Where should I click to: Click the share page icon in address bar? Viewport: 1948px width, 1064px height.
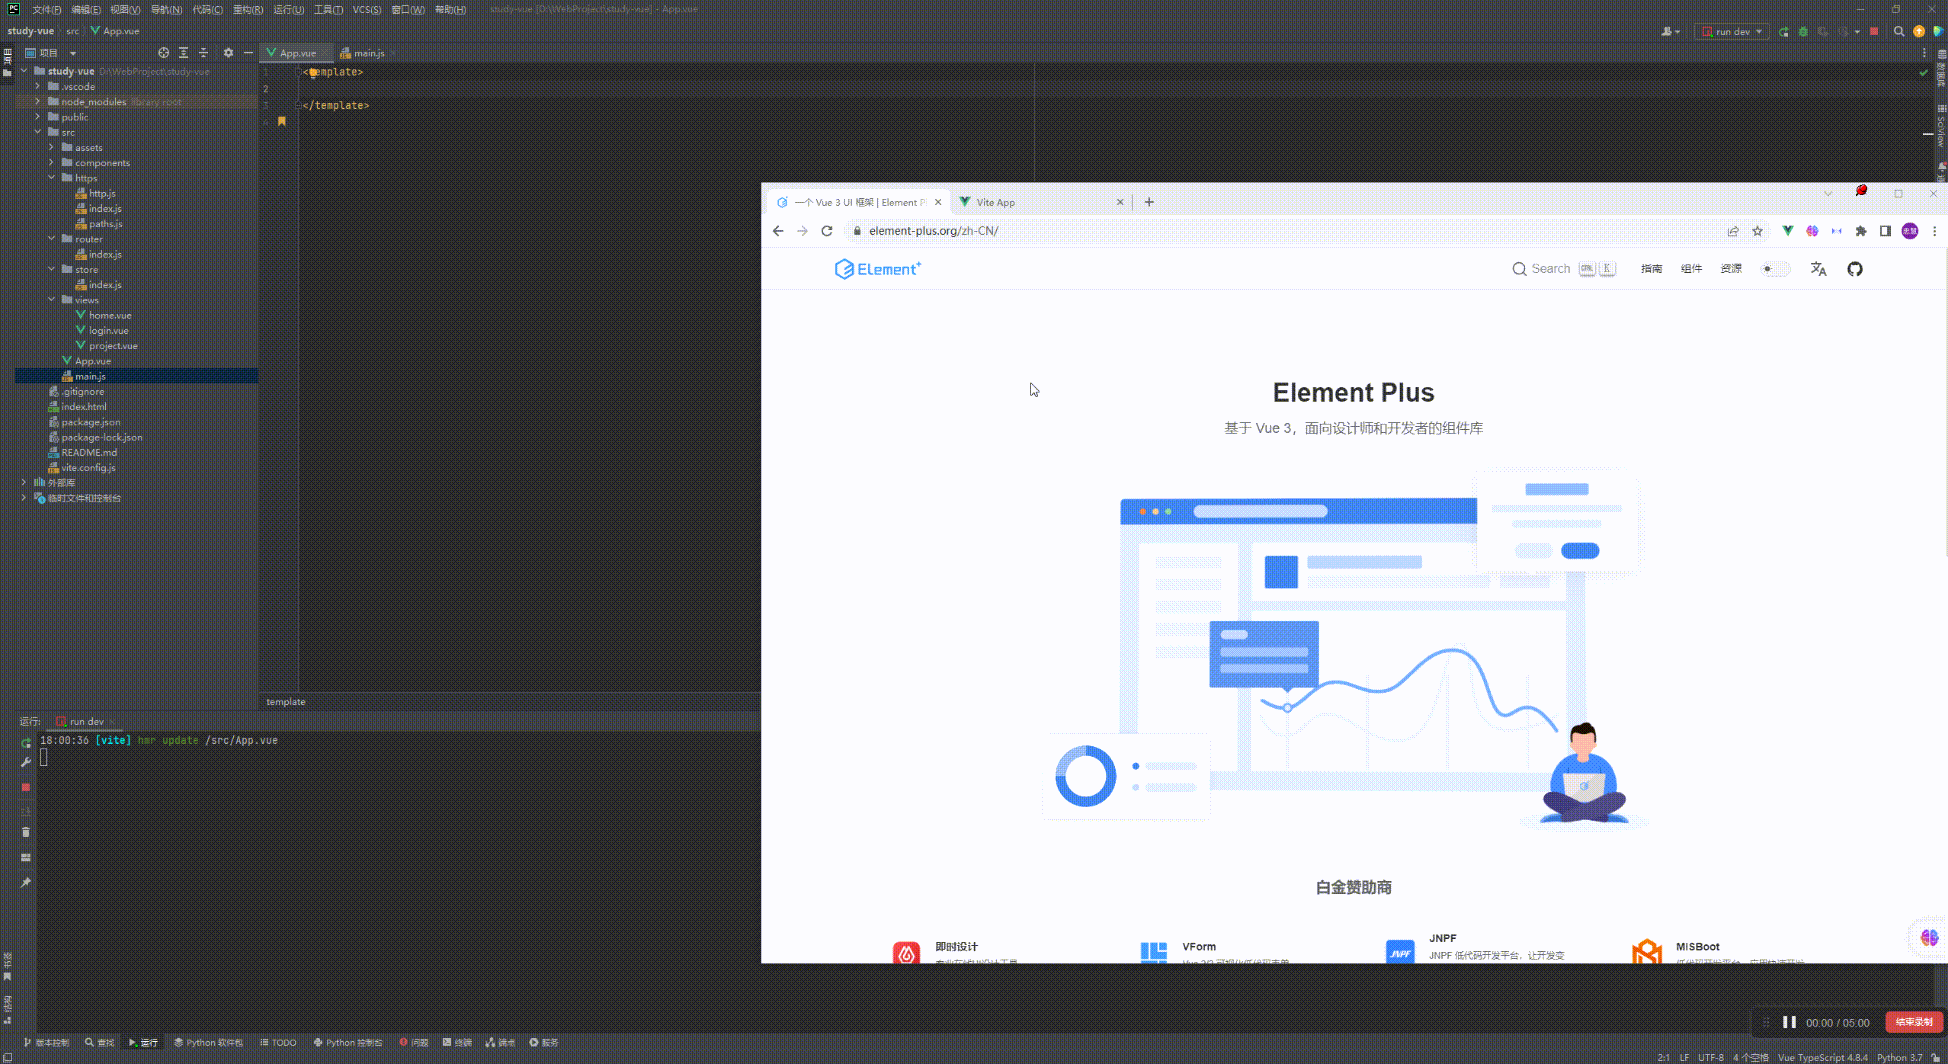1733,231
